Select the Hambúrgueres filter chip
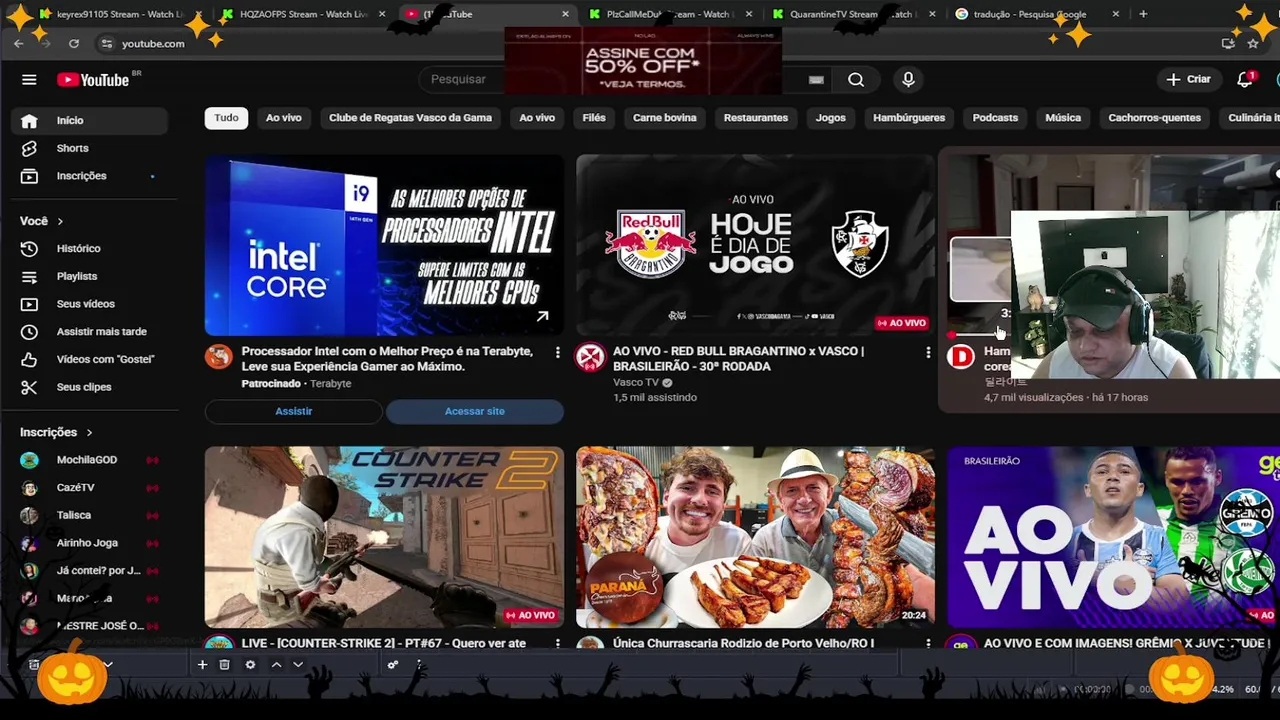This screenshot has height=720, width=1280. click(x=909, y=118)
